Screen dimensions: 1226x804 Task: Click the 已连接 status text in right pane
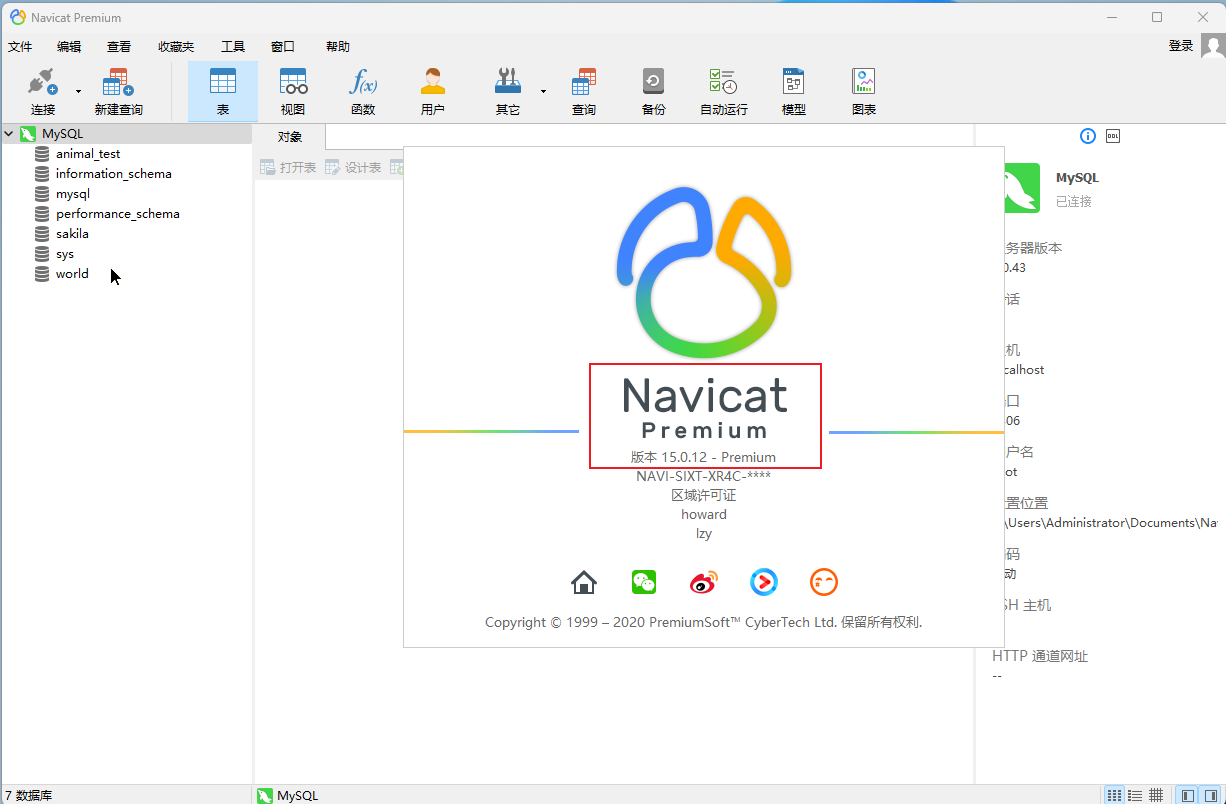[1074, 201]
